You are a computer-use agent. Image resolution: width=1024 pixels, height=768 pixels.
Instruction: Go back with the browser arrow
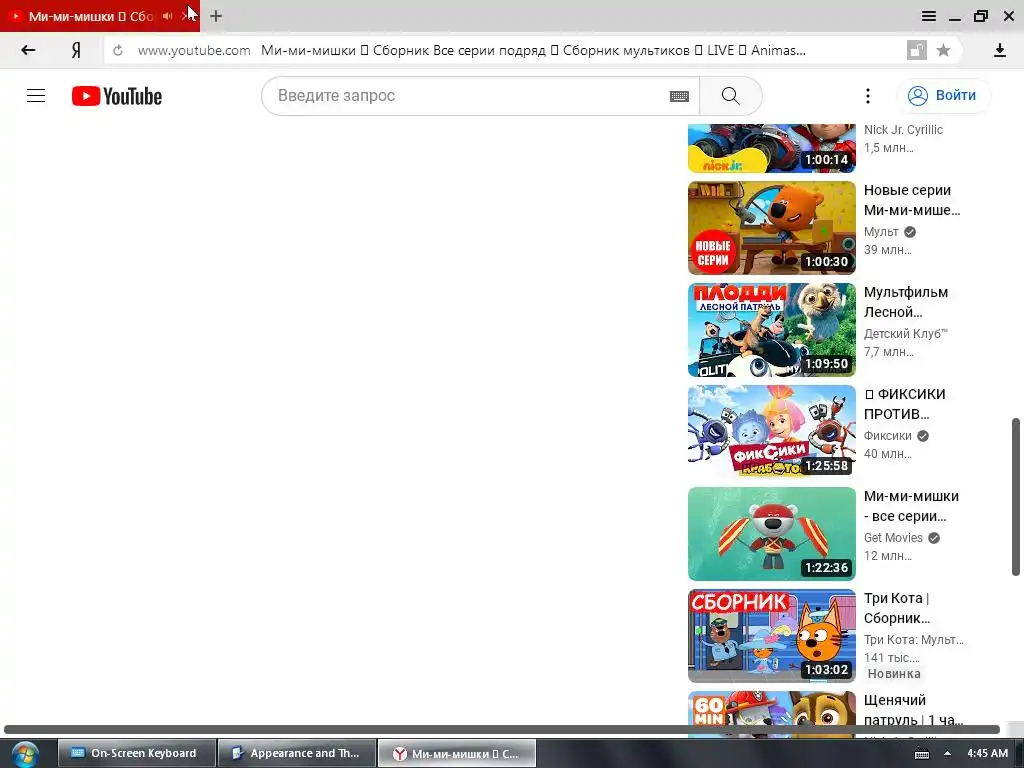point(28,50)
